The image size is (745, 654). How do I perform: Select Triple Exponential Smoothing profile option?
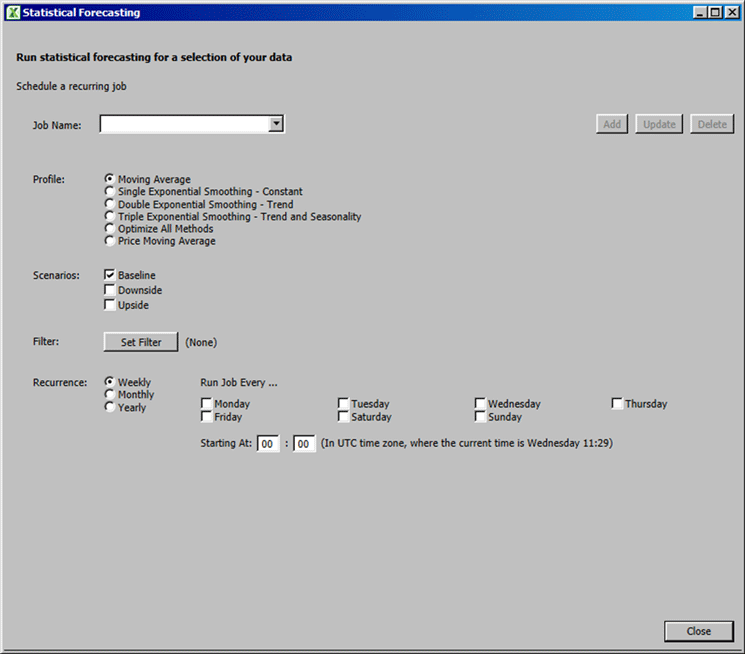point(110,216)
